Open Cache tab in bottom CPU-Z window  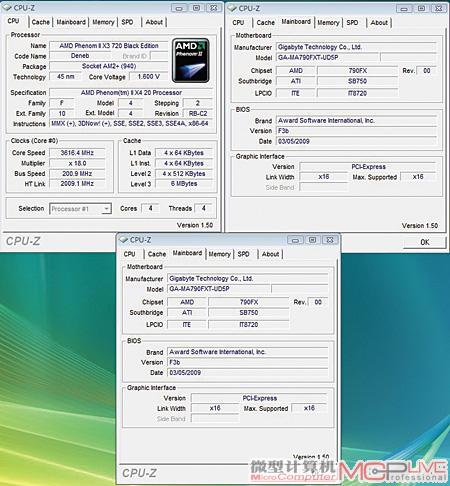pos(157,254)
